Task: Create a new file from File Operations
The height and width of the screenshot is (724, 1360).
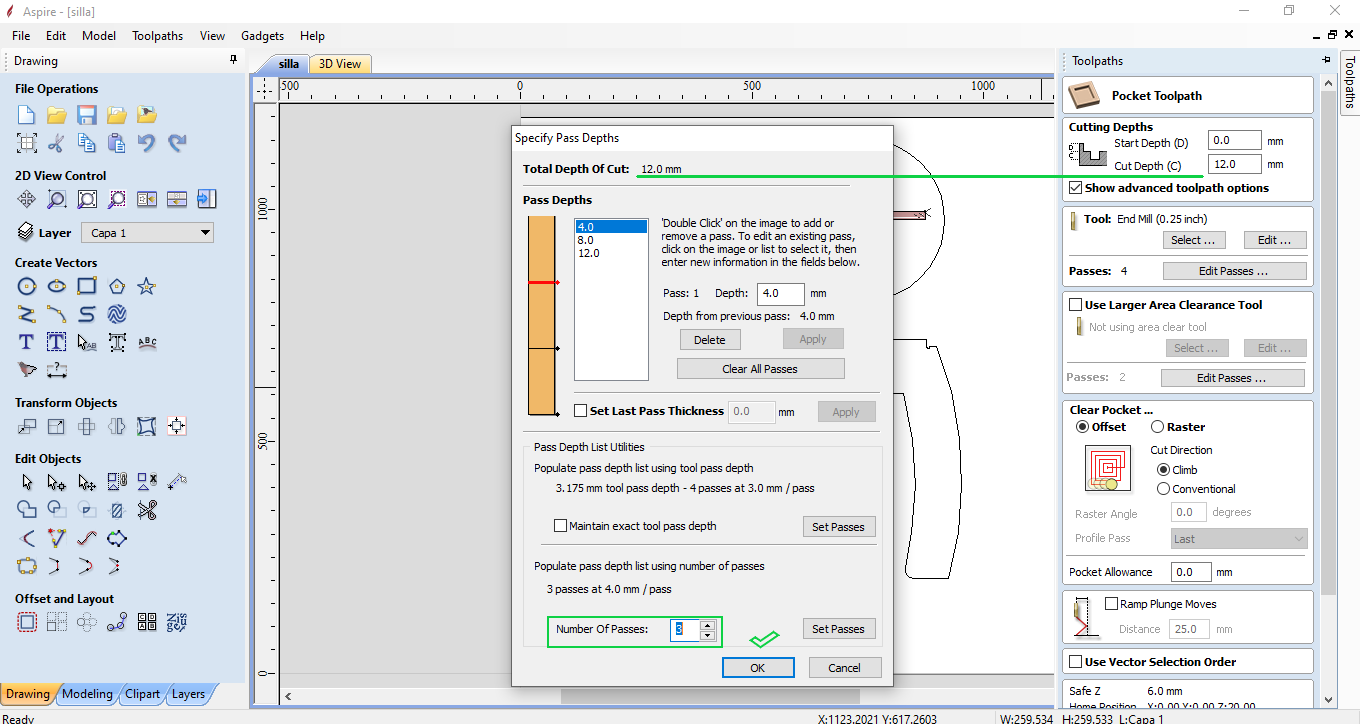Action: [x=27, y=115]
